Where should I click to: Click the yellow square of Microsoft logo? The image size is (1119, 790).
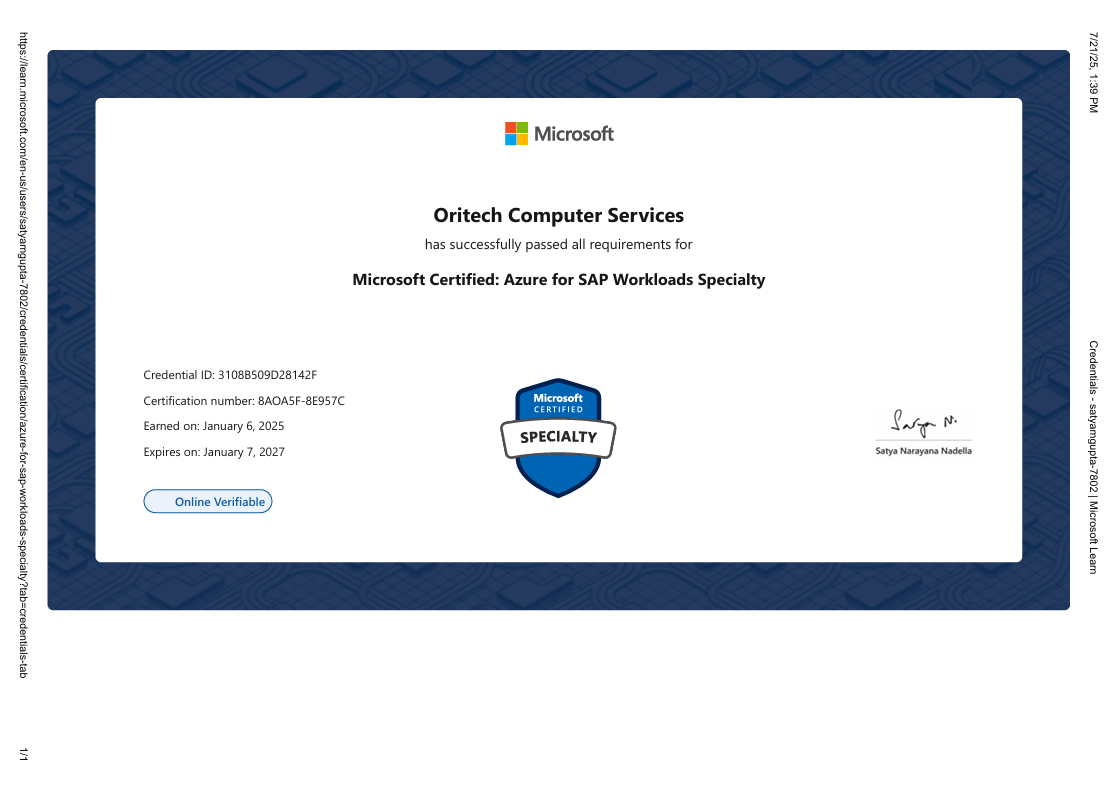523,140
